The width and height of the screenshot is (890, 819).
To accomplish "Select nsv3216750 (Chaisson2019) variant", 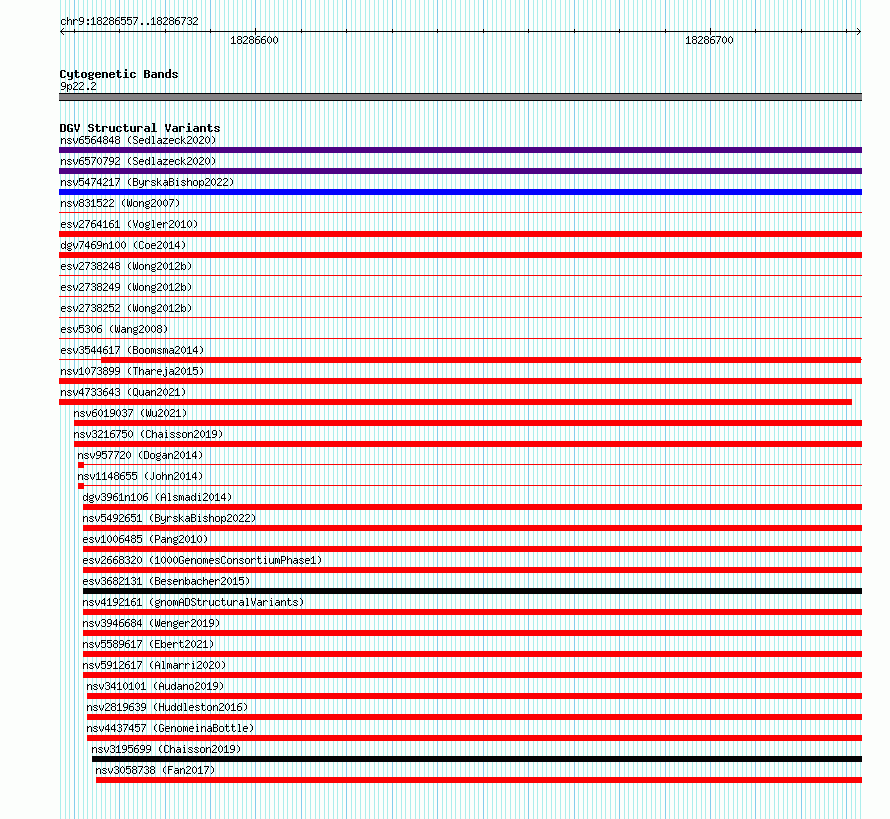I will 148,434.
